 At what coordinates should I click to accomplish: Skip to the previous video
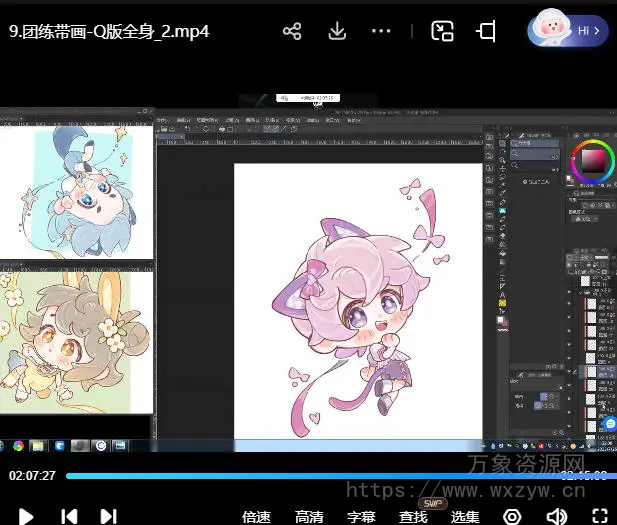tap(69, 516)
